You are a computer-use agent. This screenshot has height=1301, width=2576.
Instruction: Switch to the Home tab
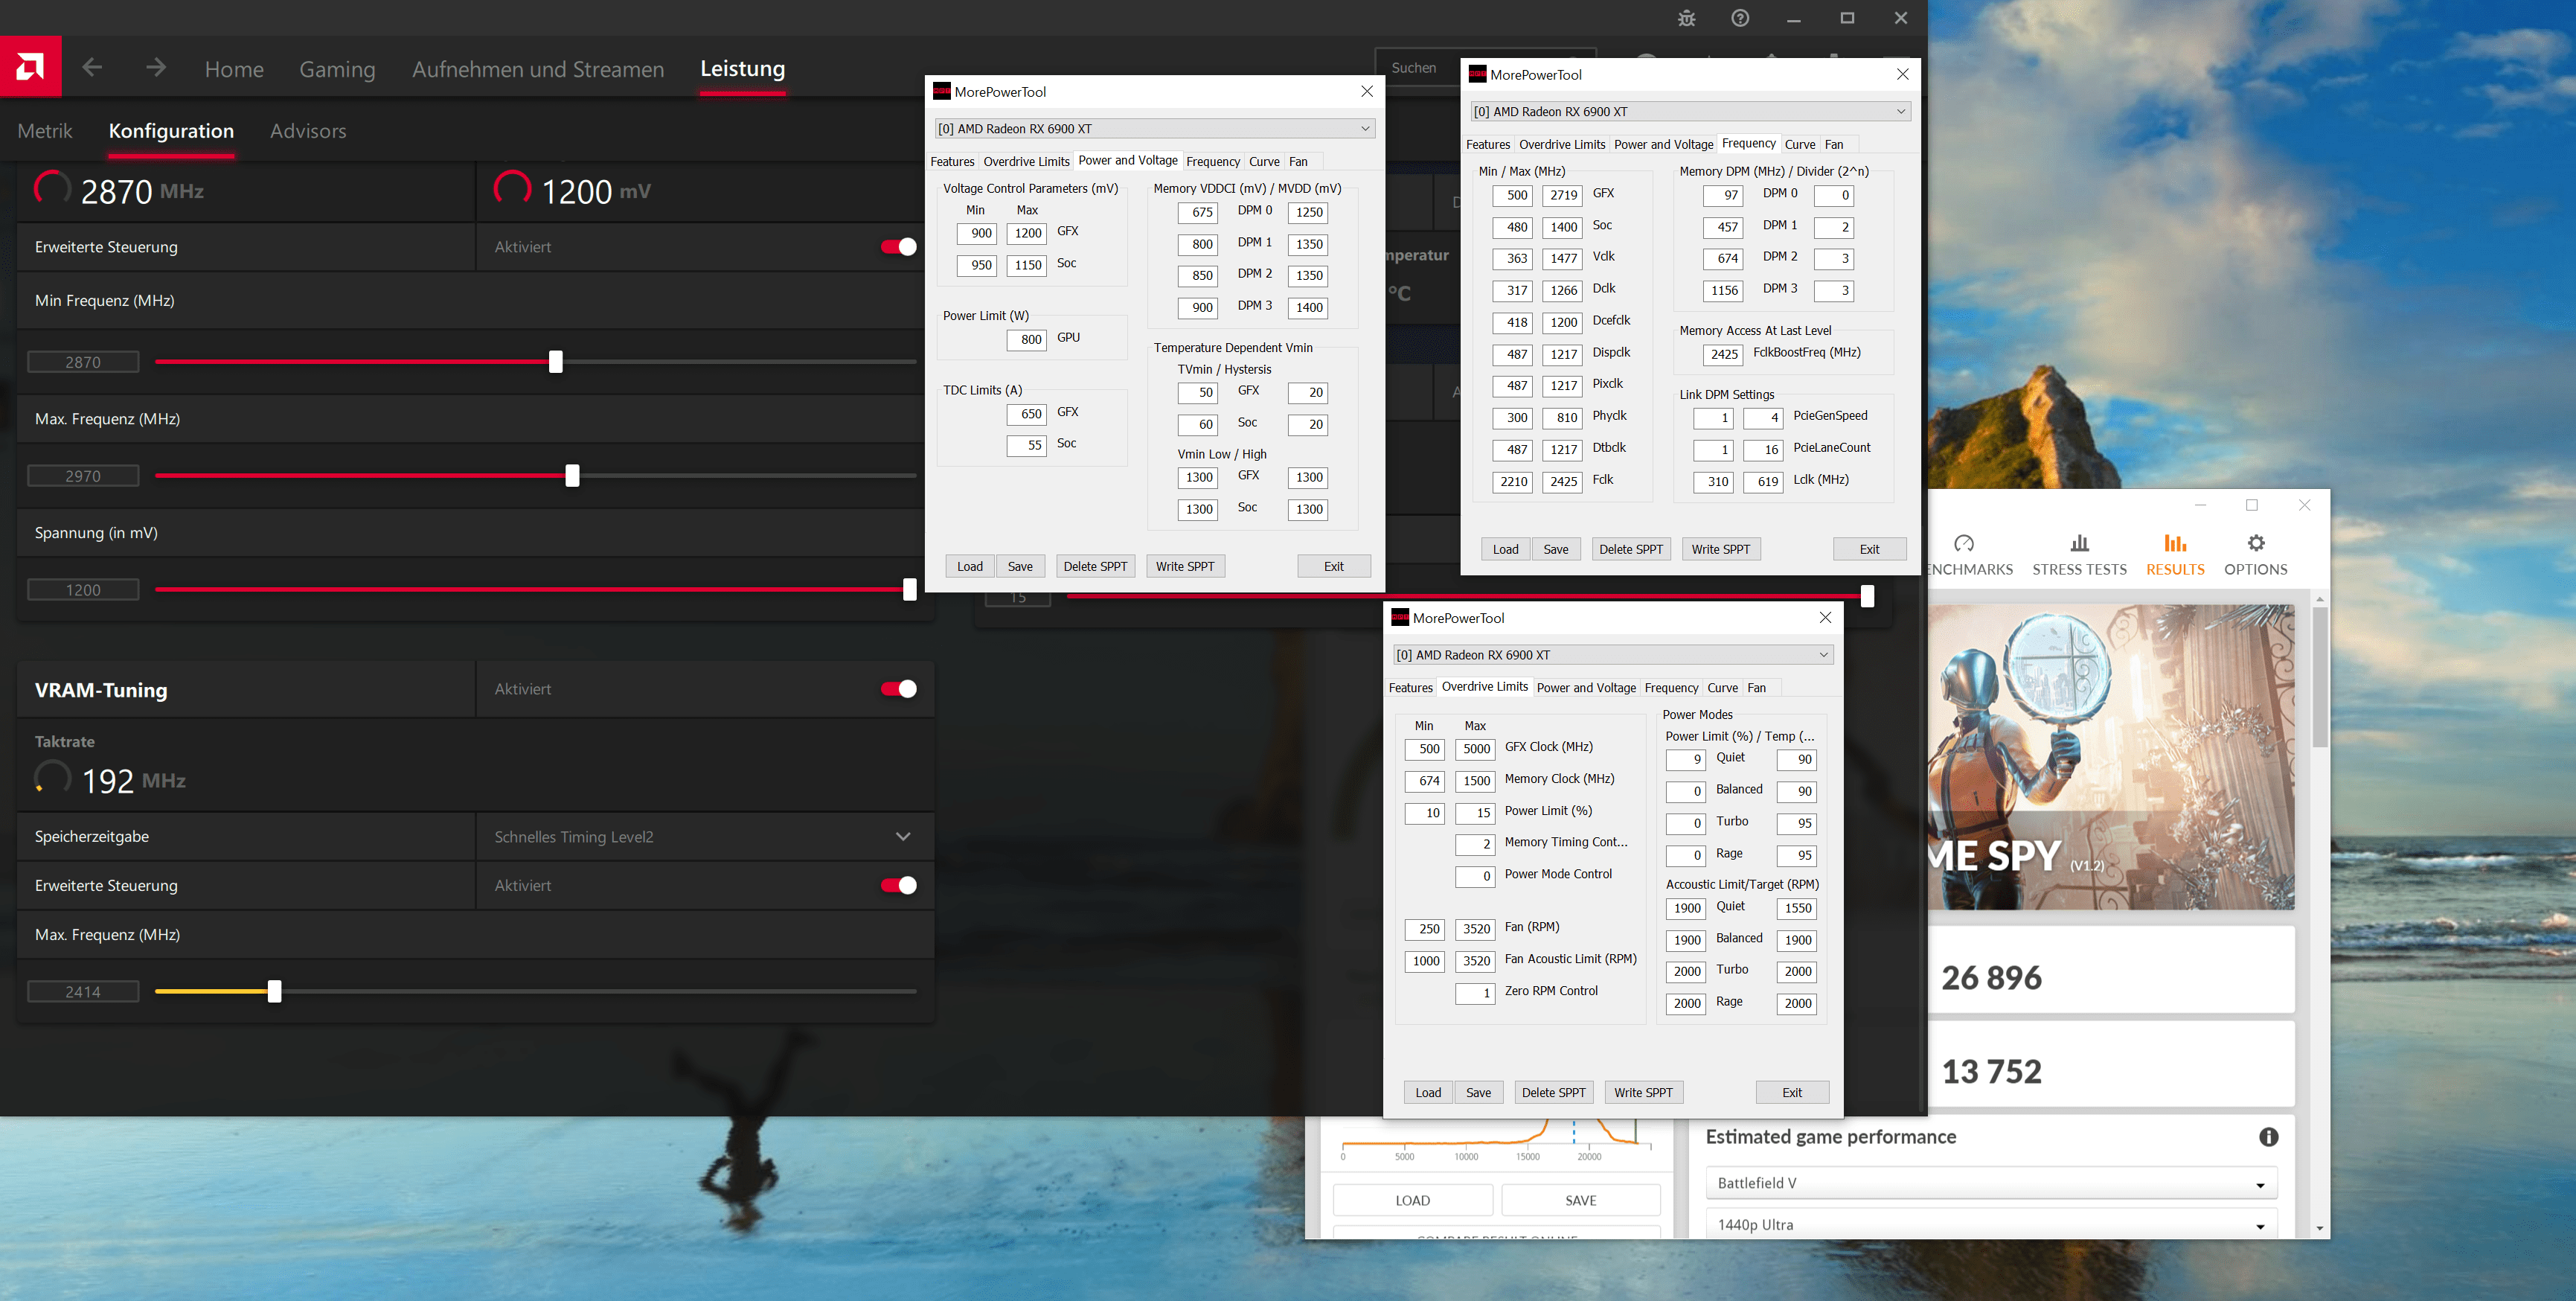234,69
